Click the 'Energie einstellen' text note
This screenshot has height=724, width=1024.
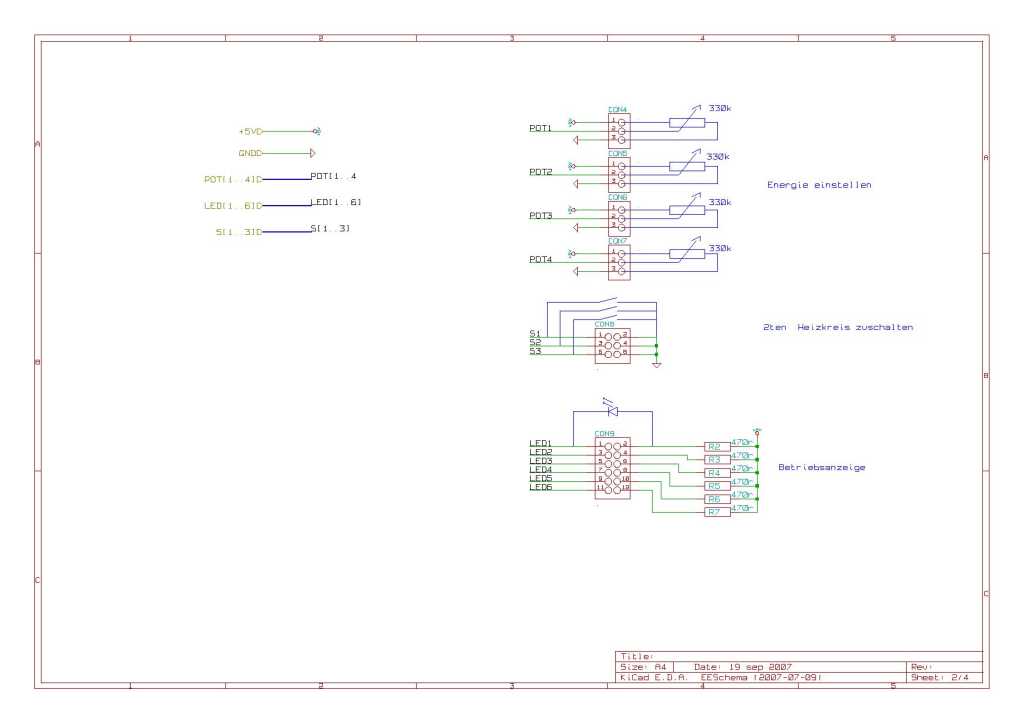(819, 185)
